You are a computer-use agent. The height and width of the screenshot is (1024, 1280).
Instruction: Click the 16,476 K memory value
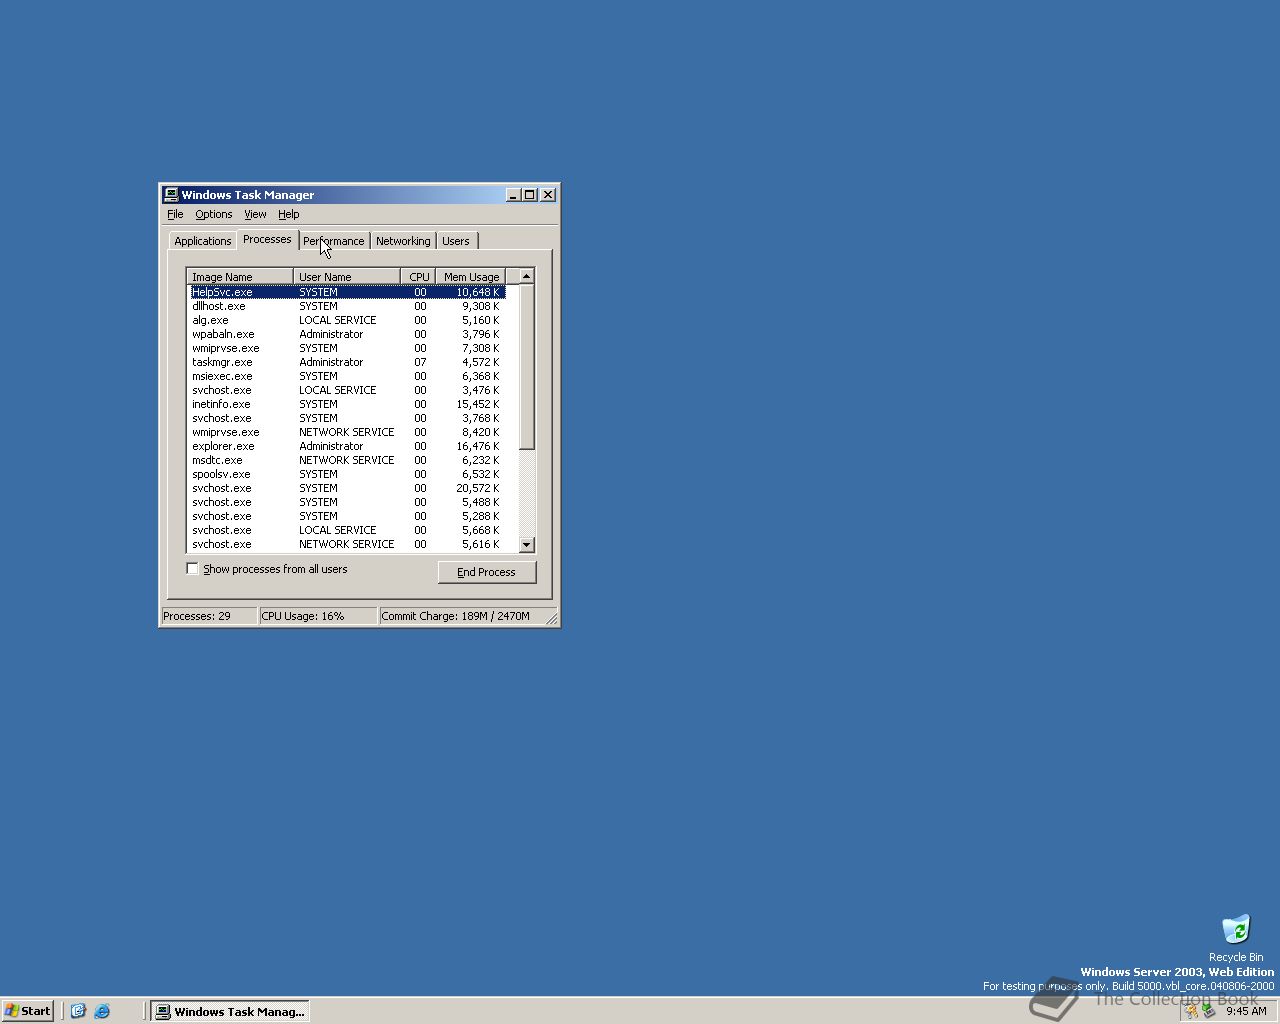(478, 446)
